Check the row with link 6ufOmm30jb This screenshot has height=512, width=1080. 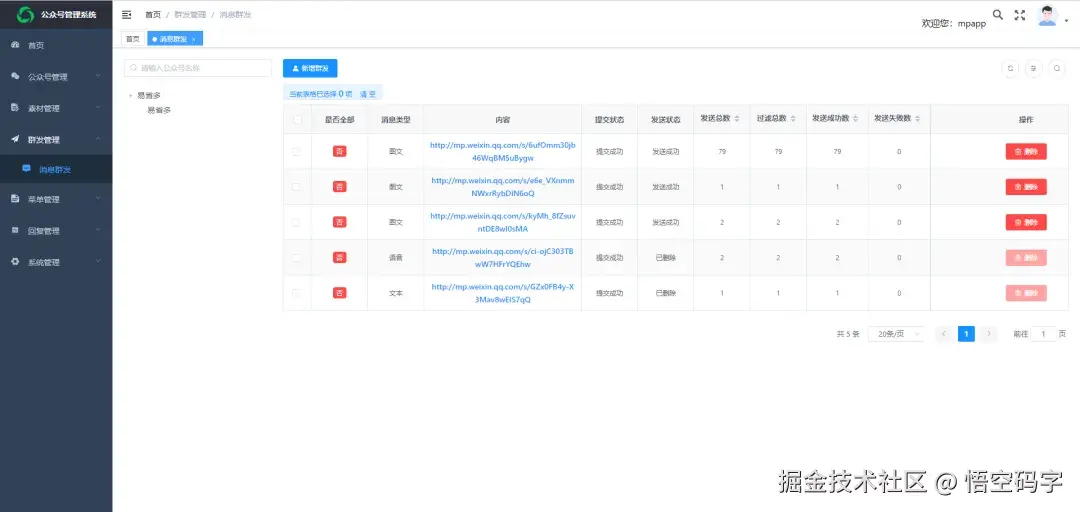(297, 152)
